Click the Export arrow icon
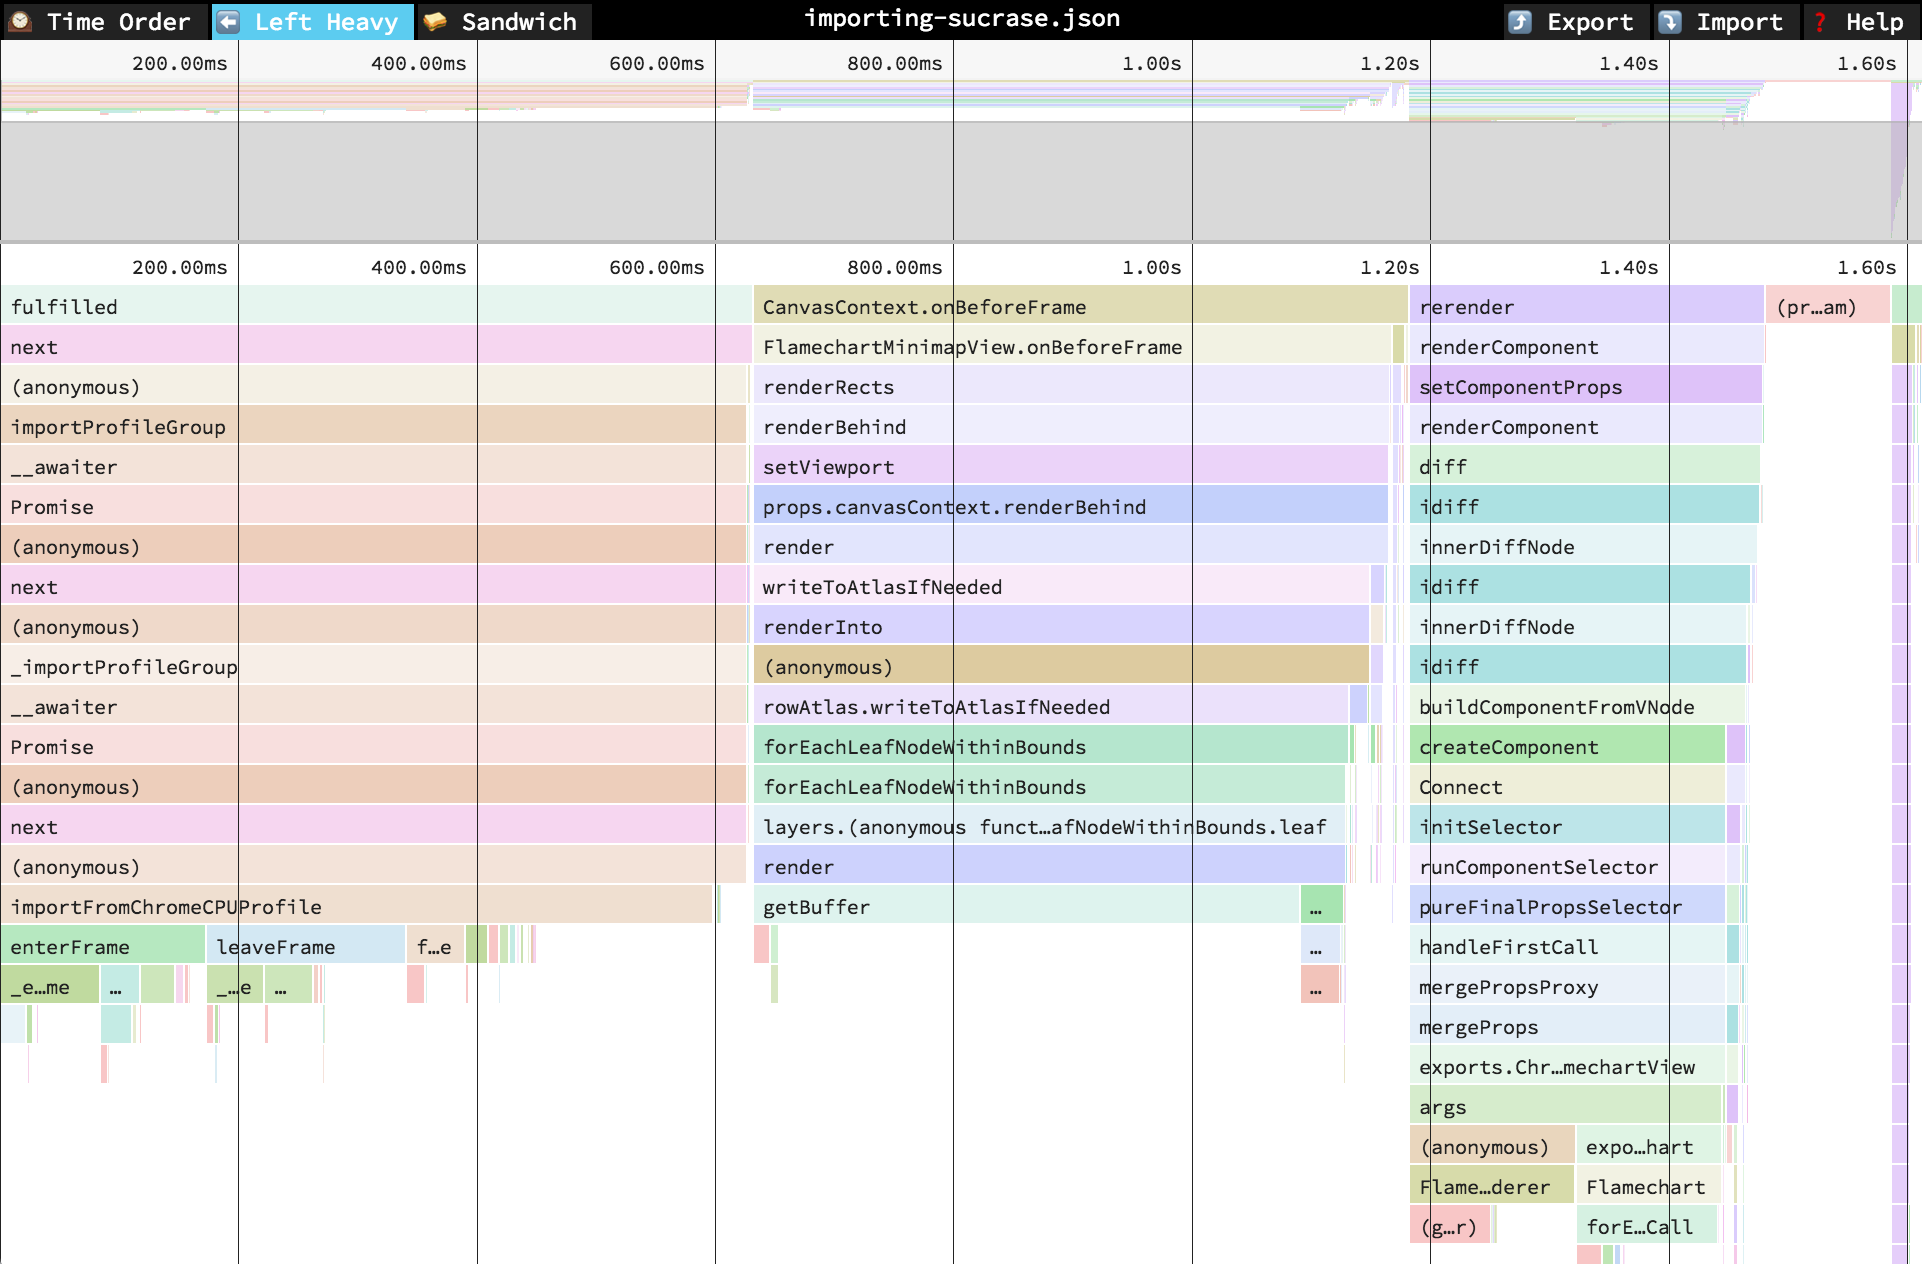The width and height of the screenshot is (1922, 1264). [x=1520, y=21]
